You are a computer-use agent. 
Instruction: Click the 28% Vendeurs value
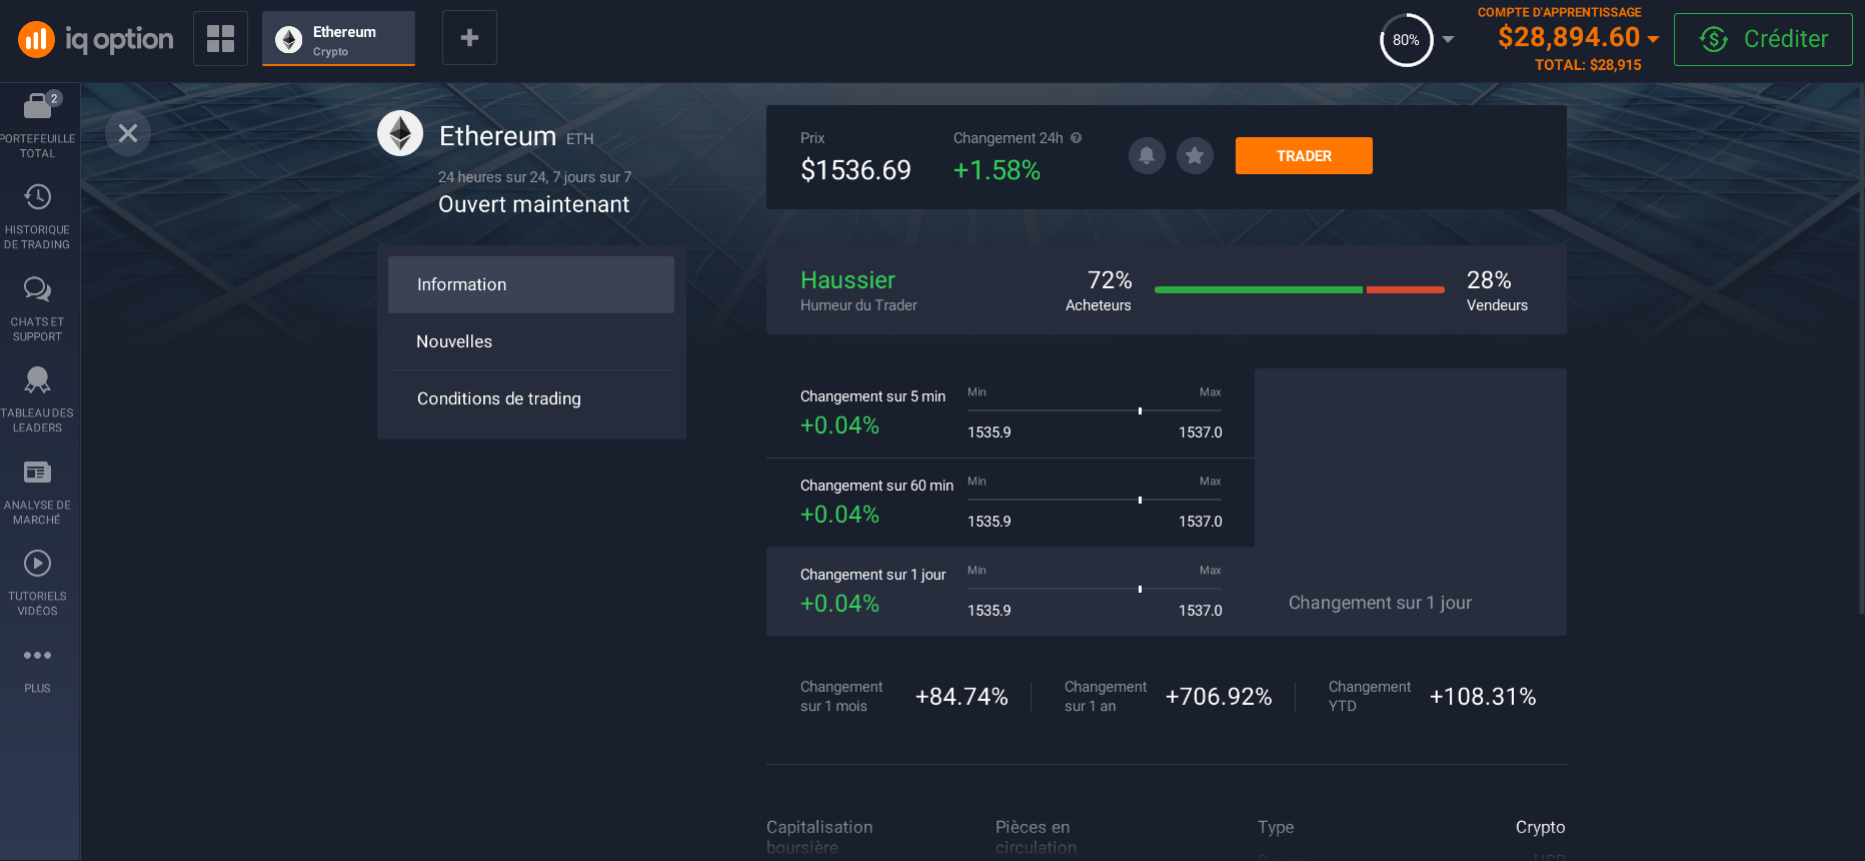(x=1489, y=280)
